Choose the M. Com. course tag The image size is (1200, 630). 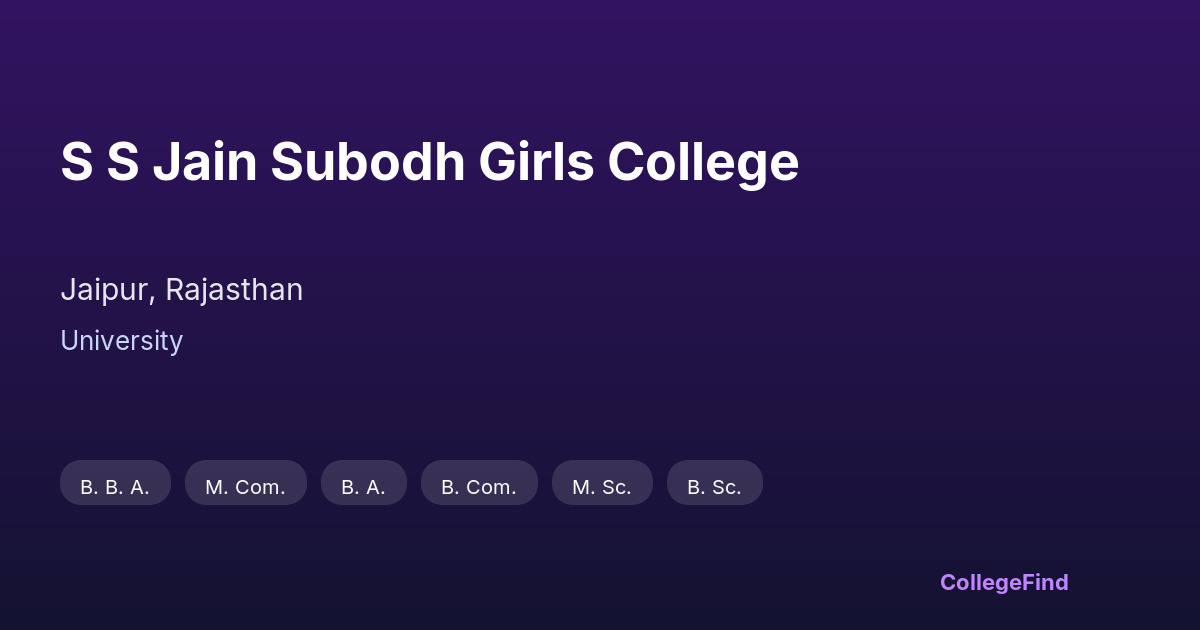(x=245, y=483)
